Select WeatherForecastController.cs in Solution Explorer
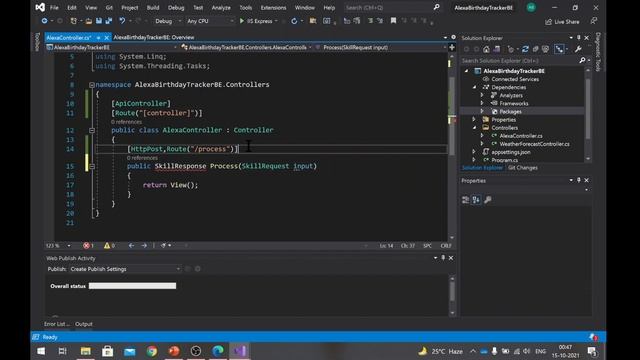Viewport: 640px width, 360px height. (x=534, y=144)
